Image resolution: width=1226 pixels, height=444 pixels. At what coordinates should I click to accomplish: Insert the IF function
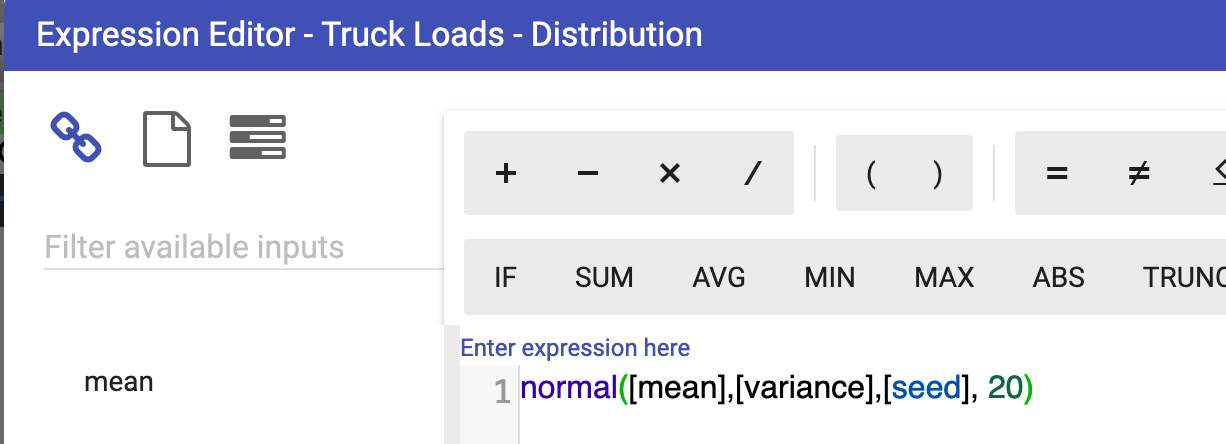pos(506,277)
